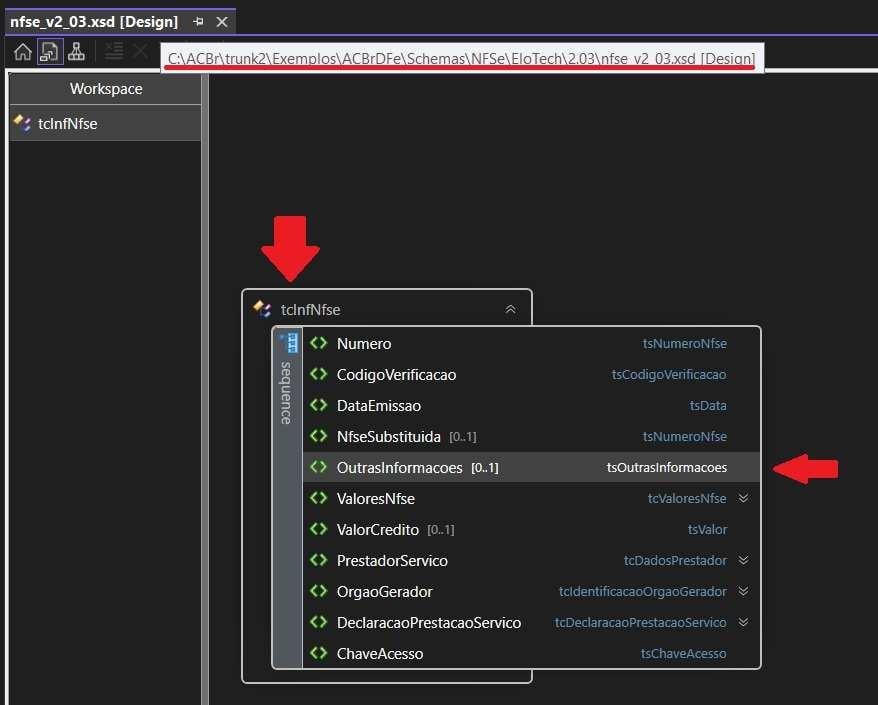
Task: Click the [0..1] cardinality on NfseSubstituida
Action: point(463,437)
